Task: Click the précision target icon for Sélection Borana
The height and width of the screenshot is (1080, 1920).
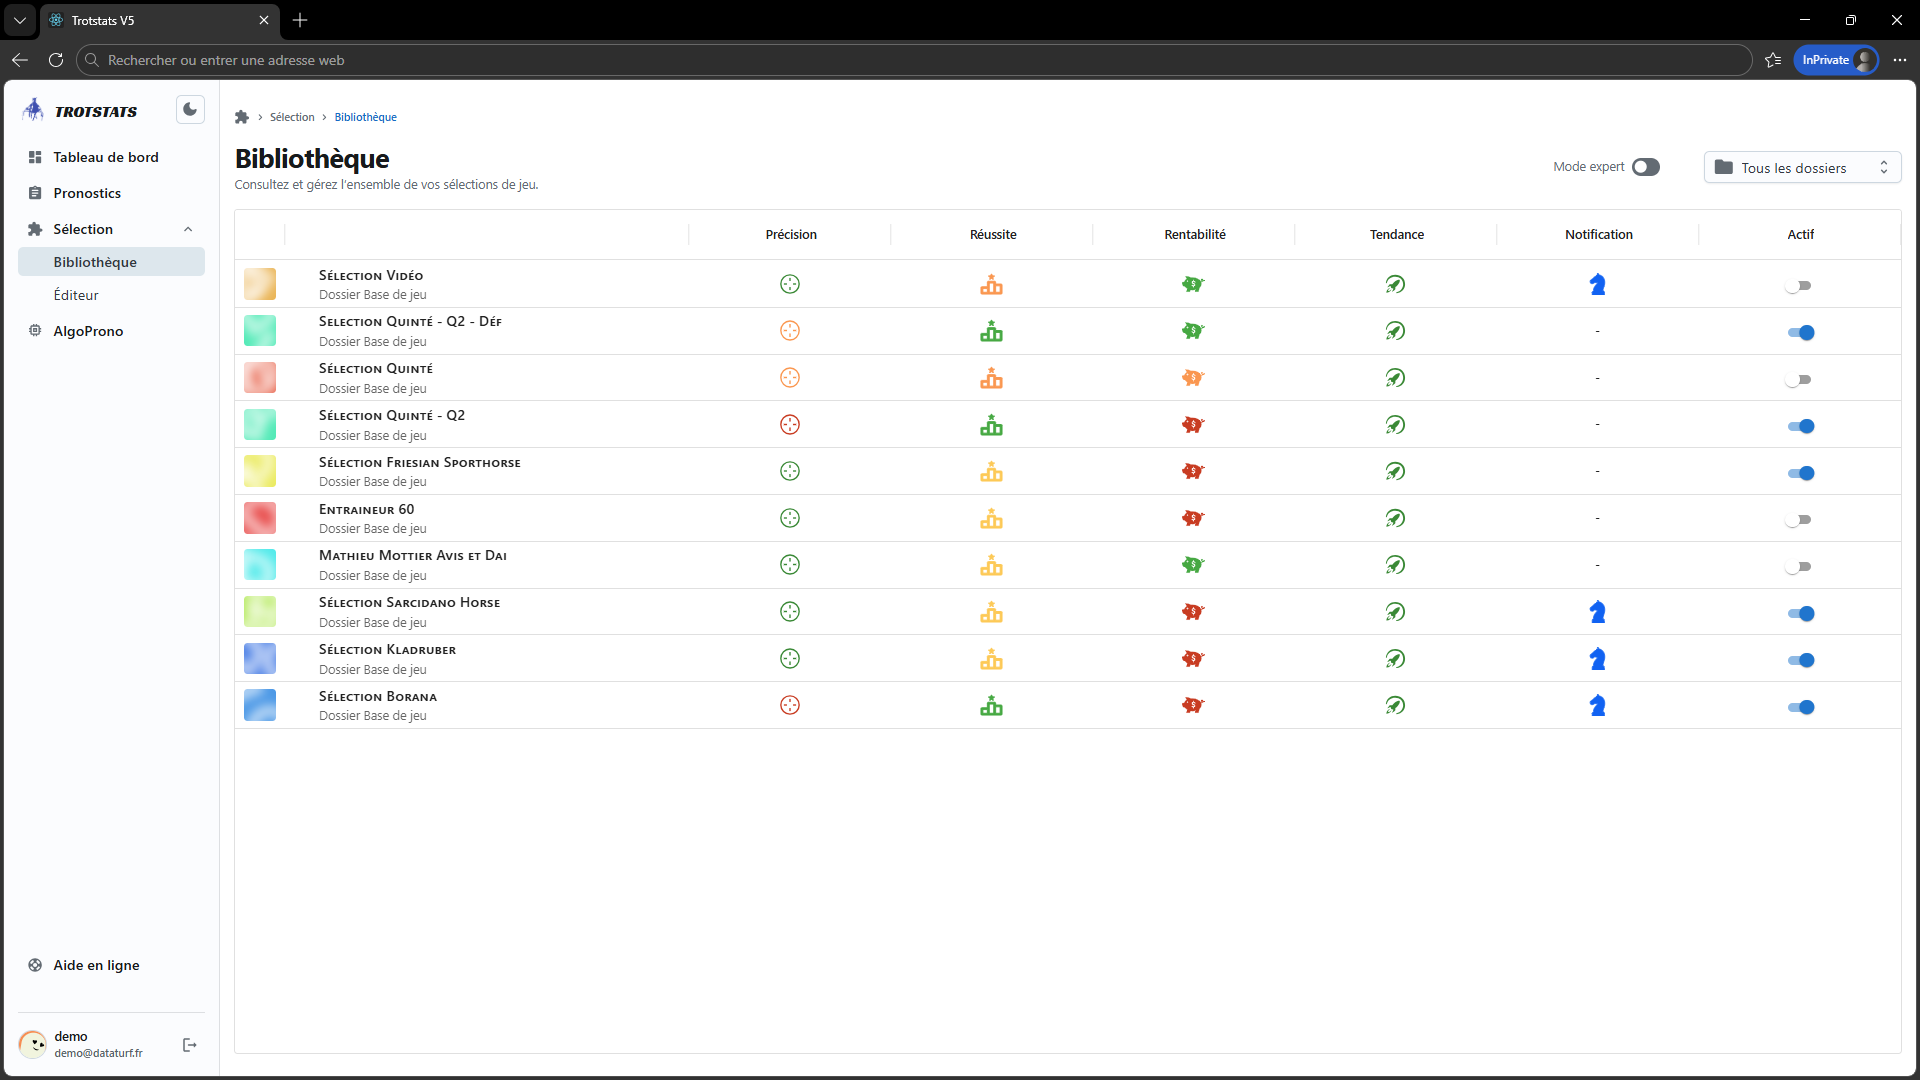Action: tap(790, 705)
